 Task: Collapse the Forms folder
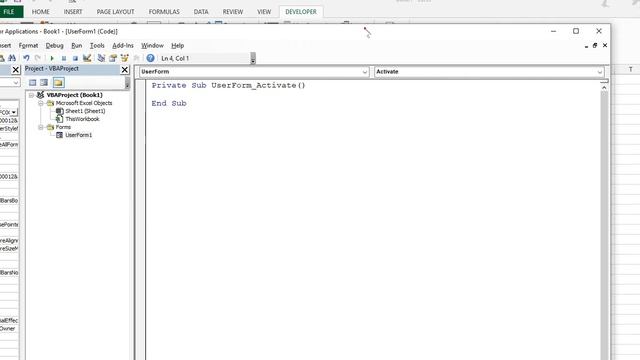click(41, 127)
